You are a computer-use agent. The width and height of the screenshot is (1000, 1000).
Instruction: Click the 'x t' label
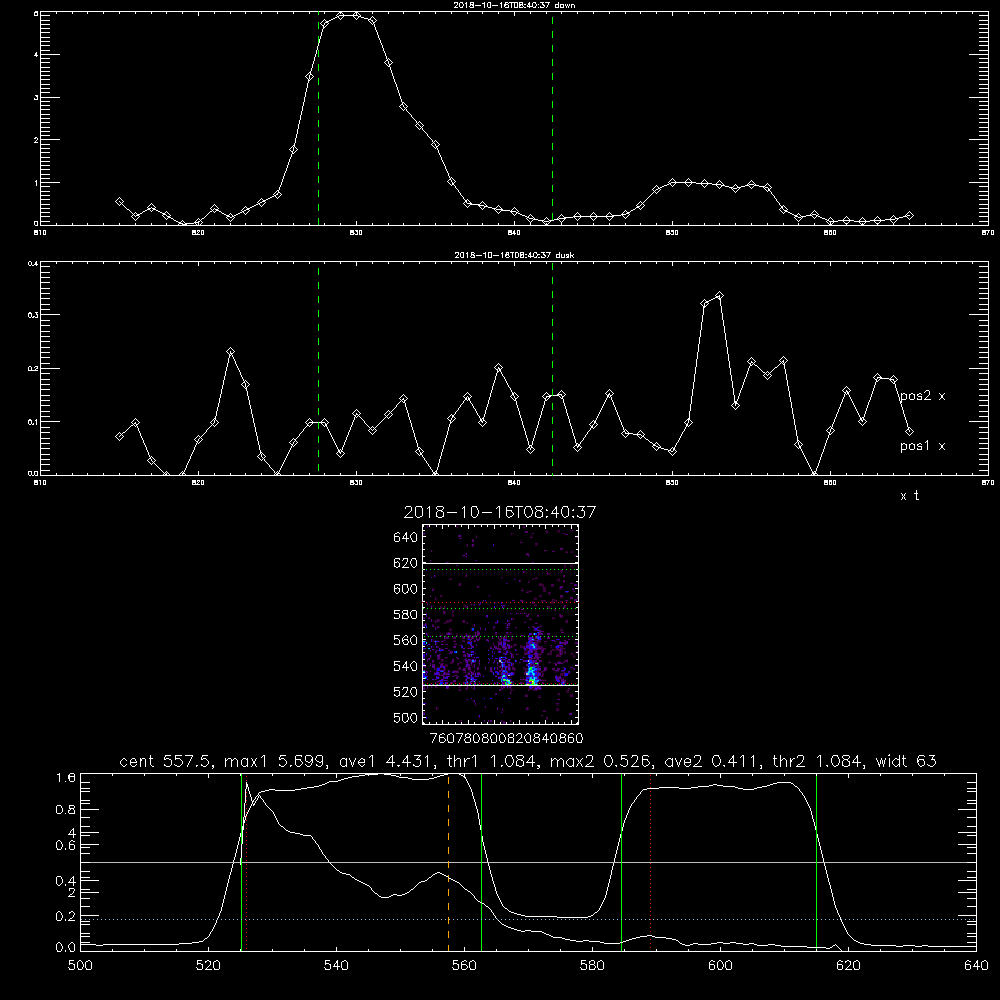pos(909,496)
